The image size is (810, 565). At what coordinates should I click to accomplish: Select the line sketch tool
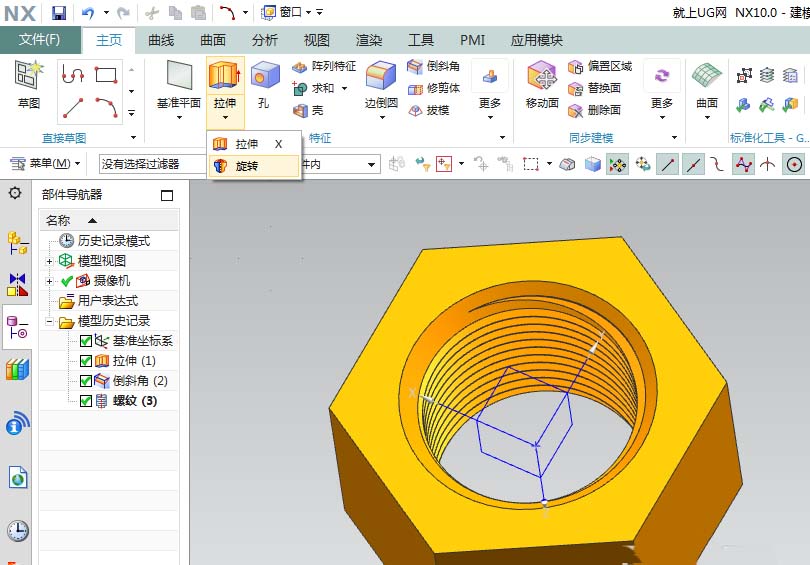point(73,107)
